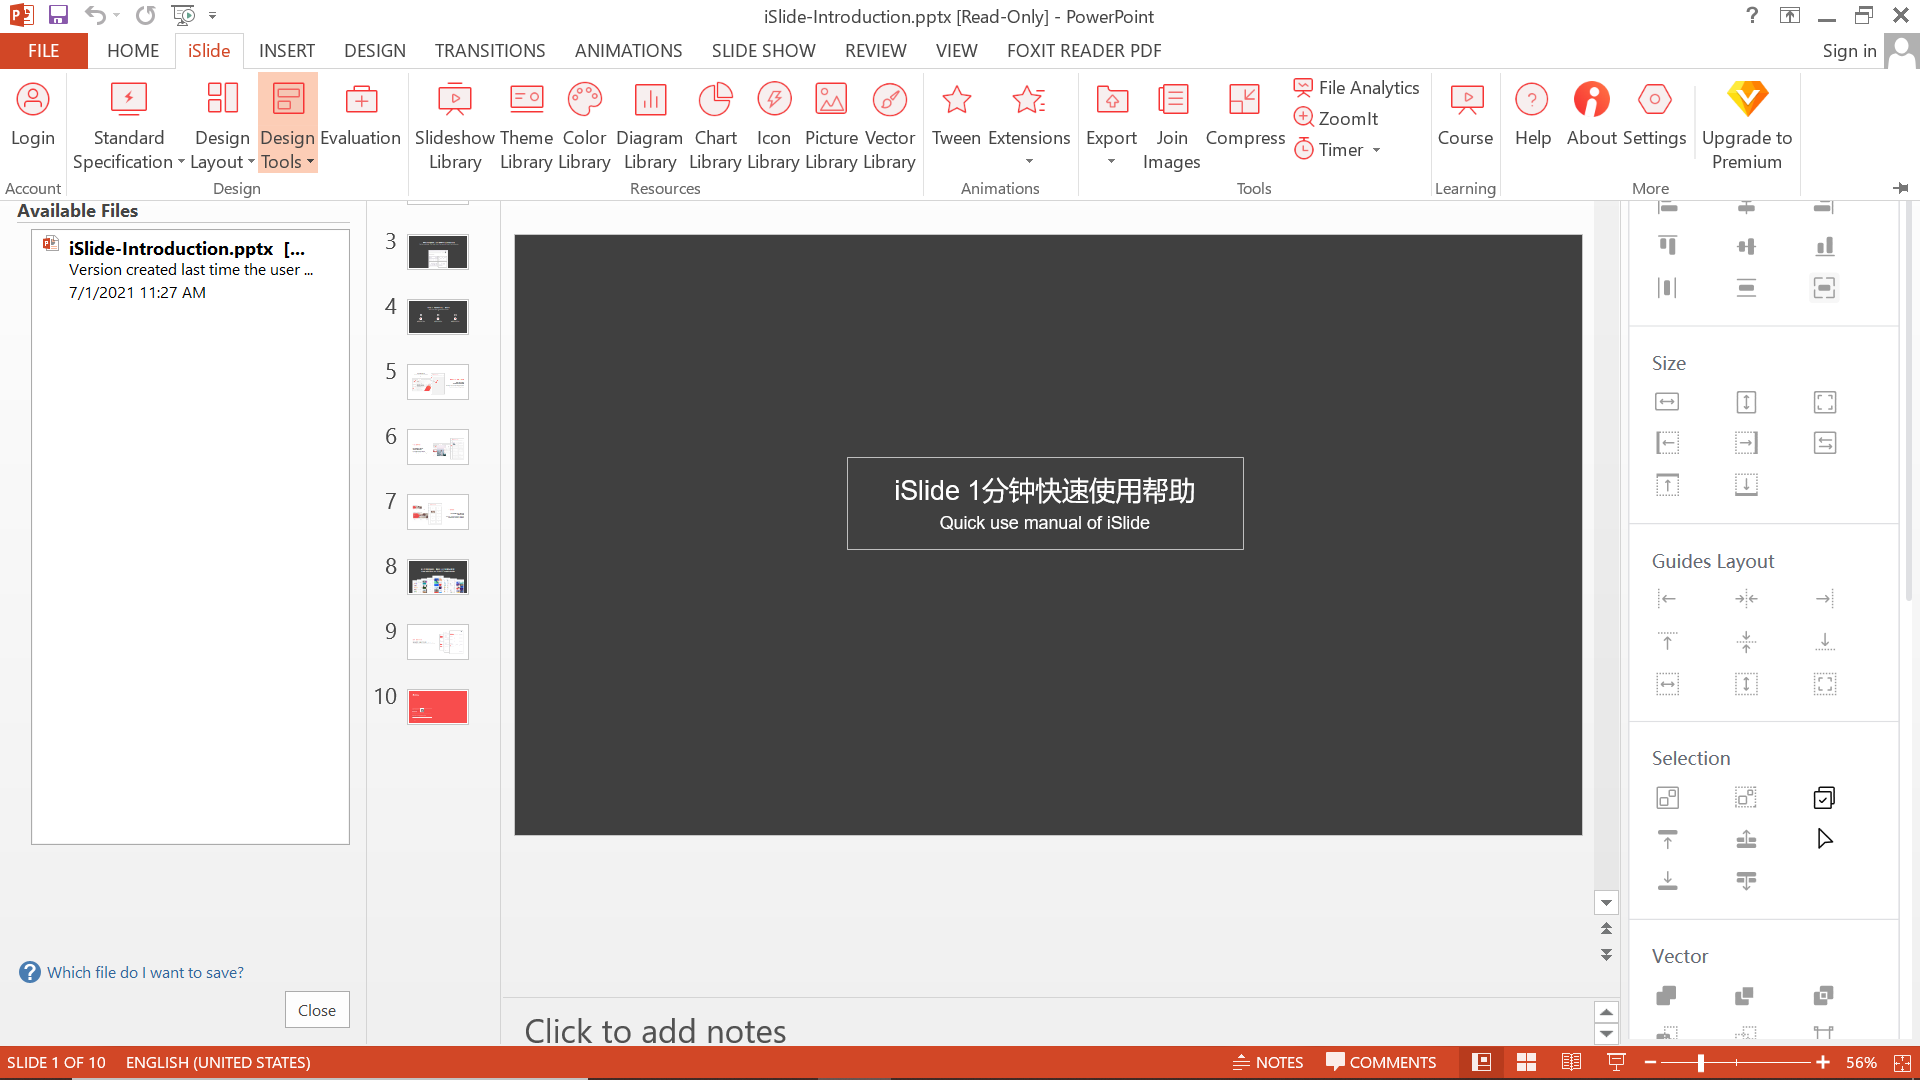Toggle the COMMENTS pane
Viewport: 1920px width, 1080px height.
tap(1381, 1062)
